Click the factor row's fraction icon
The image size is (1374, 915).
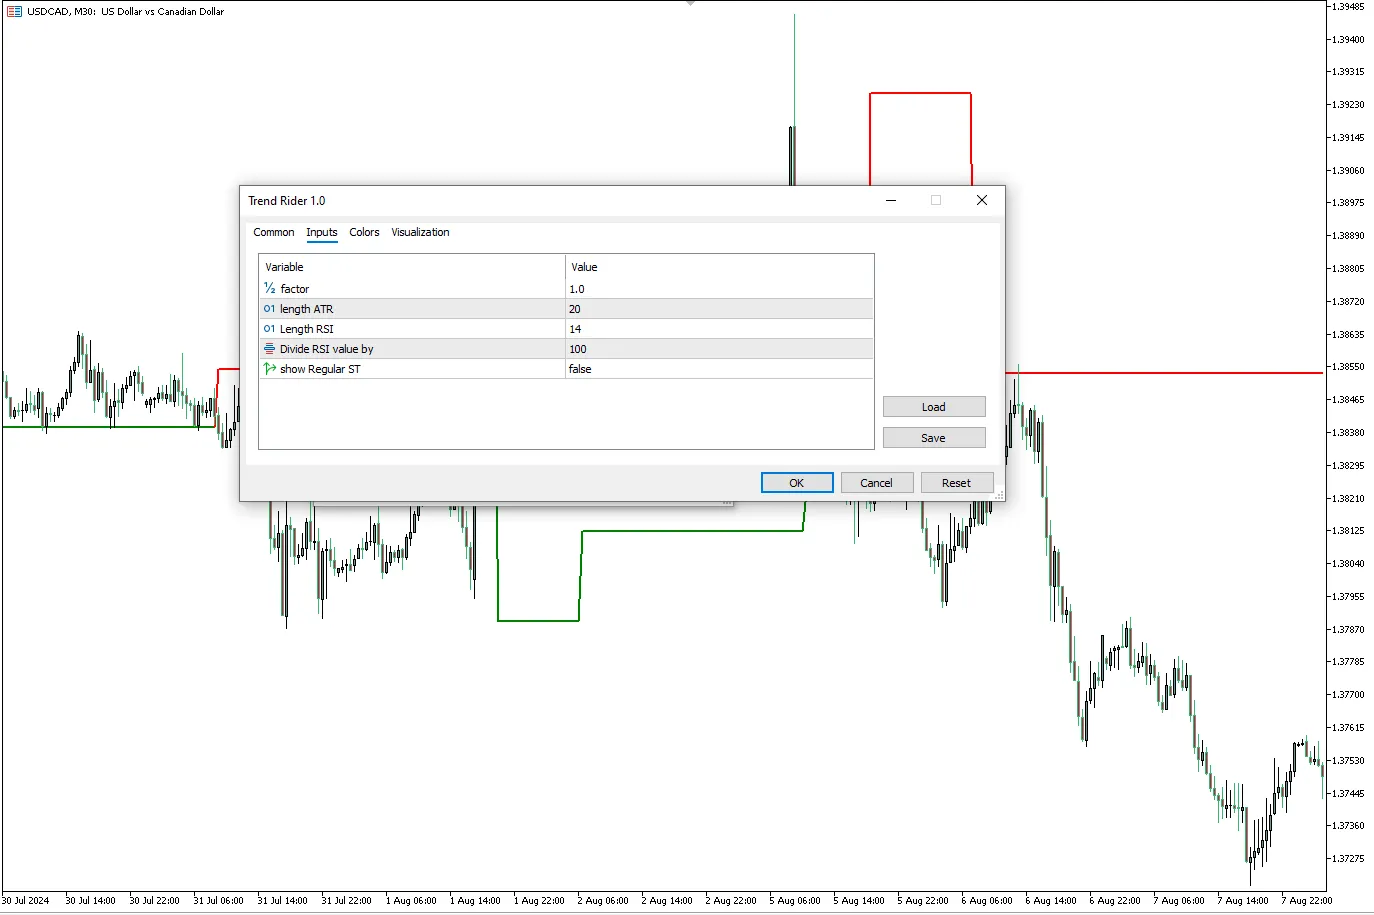[269, 288]
